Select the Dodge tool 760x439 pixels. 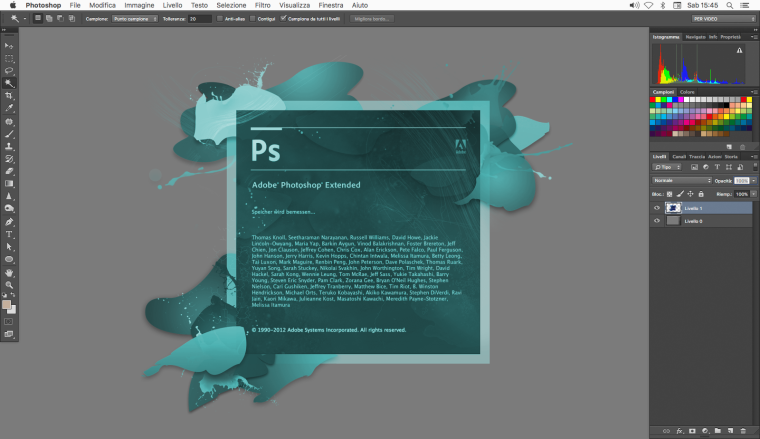9,209
